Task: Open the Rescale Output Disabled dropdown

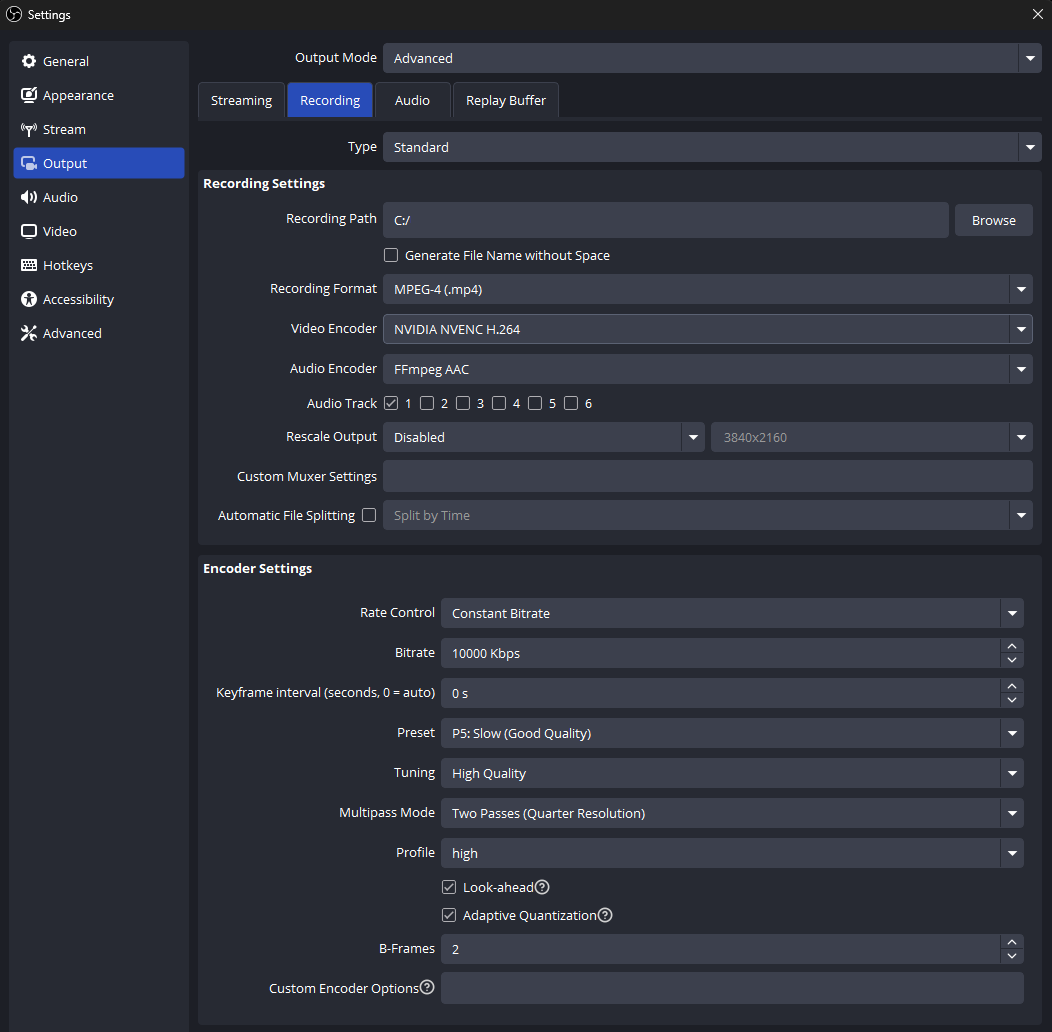Action: click(543, 437)
